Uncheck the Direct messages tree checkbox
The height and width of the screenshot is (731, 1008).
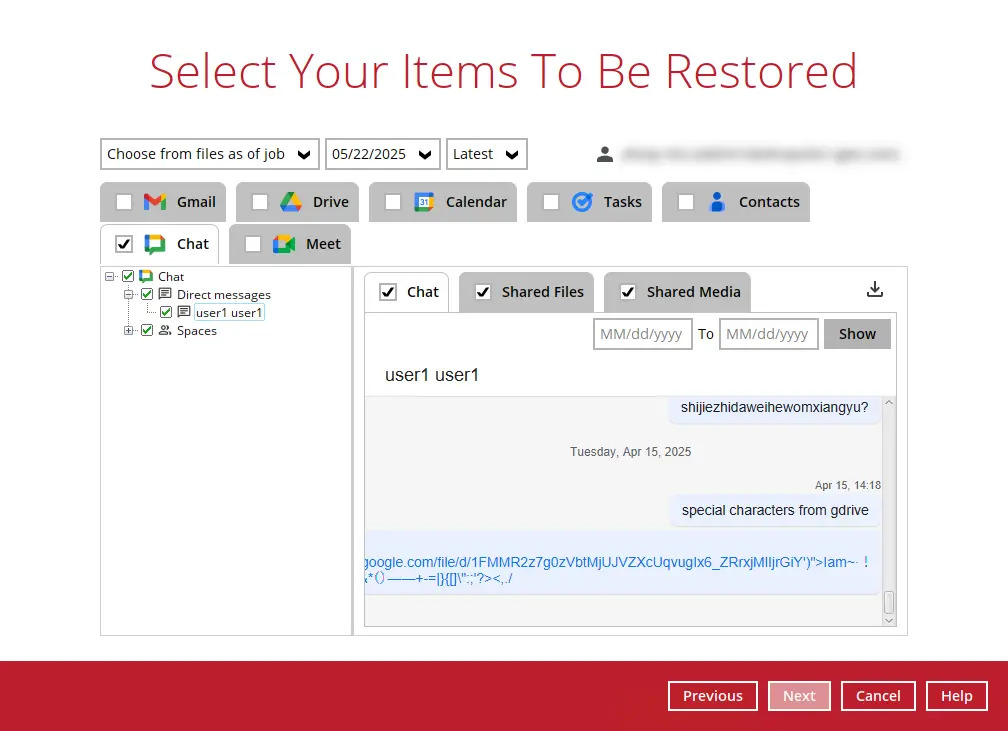tap(147, 294)
